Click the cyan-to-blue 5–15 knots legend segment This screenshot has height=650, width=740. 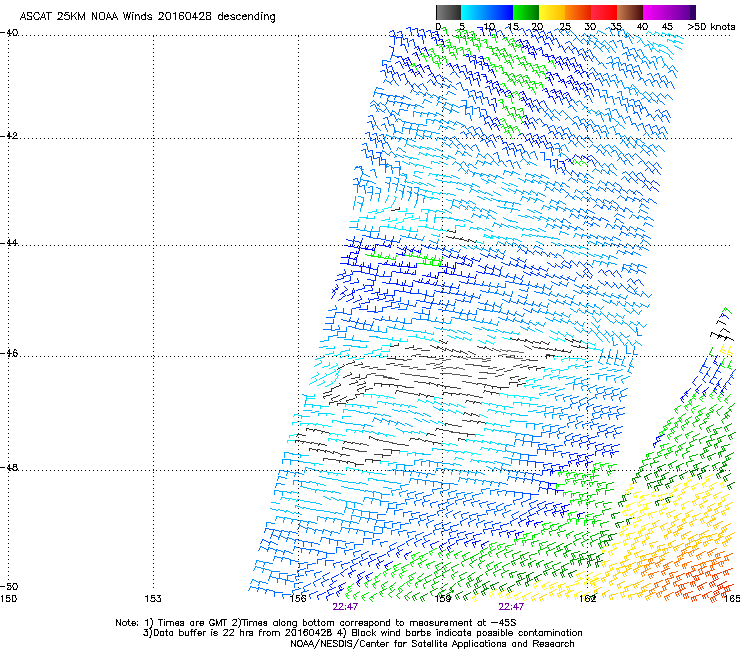tap(487, 12)
